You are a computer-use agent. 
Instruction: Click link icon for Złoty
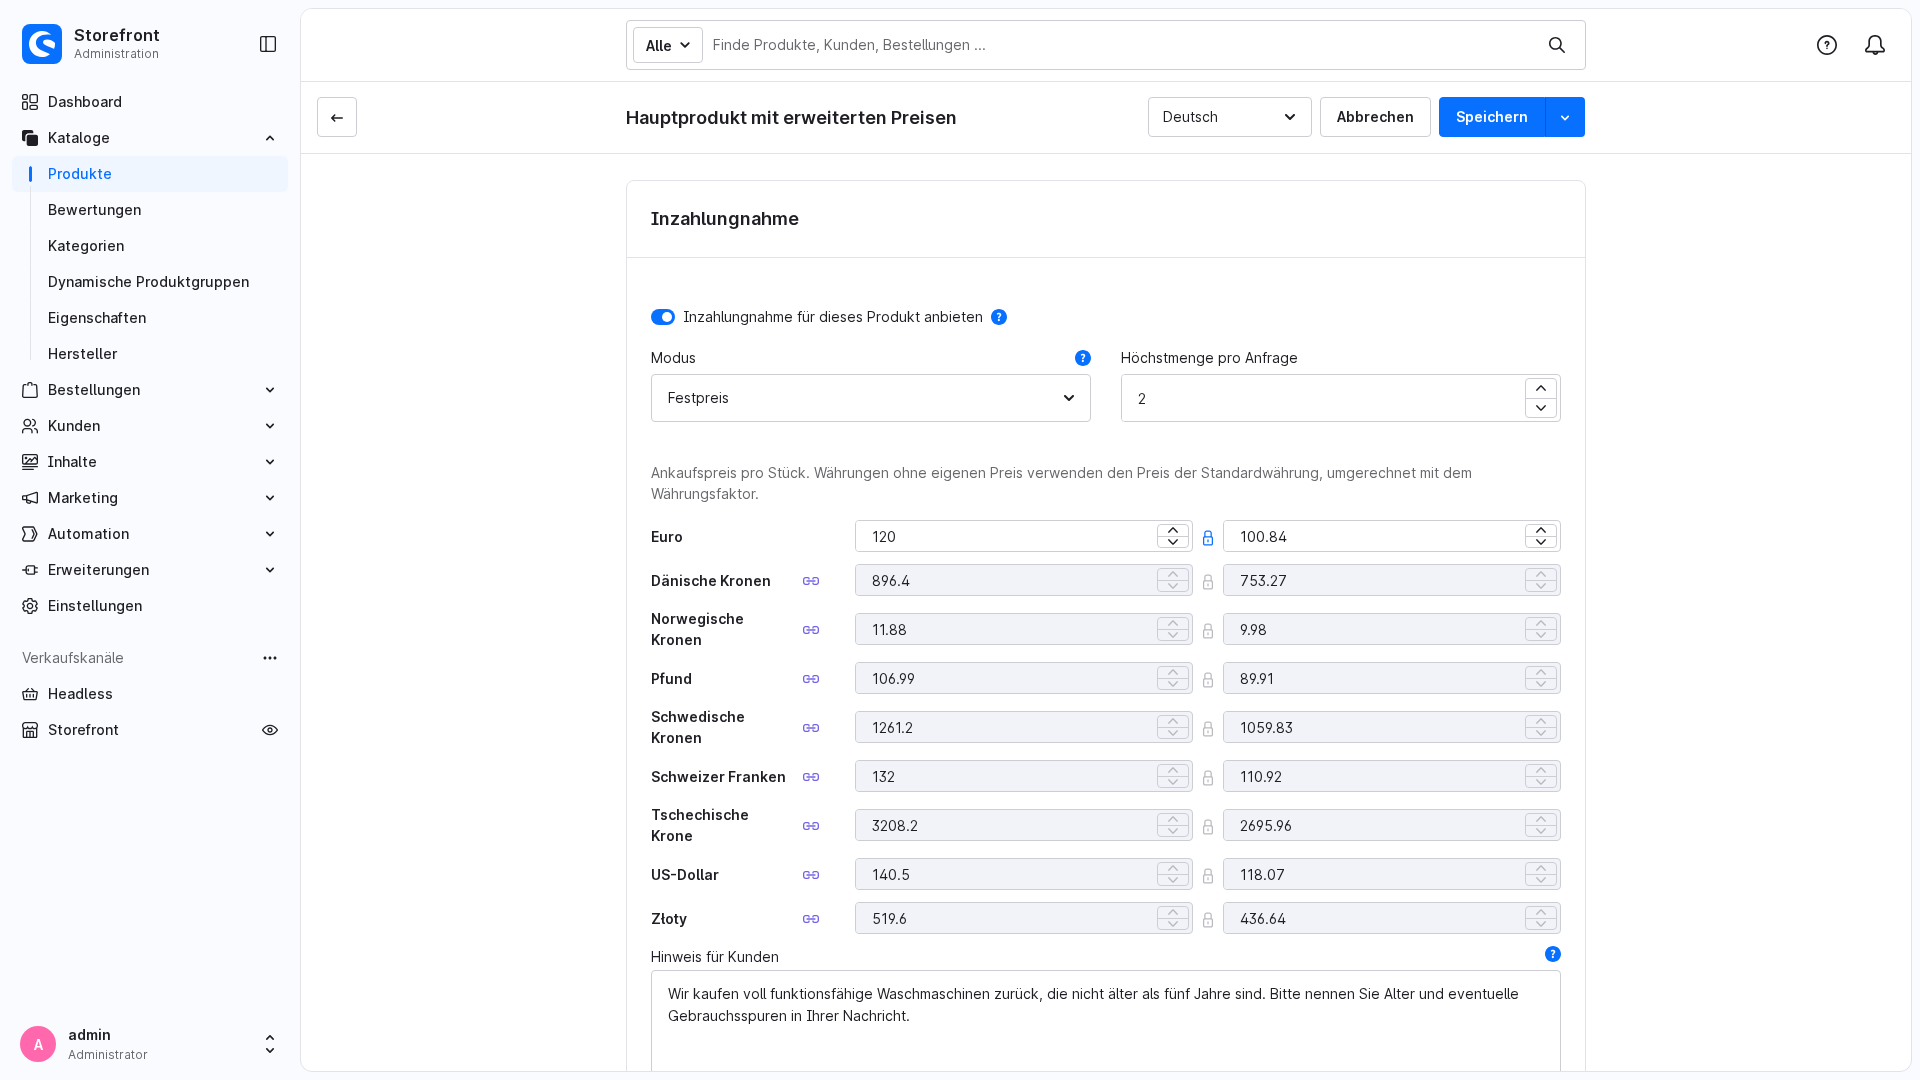pos(811,919)
